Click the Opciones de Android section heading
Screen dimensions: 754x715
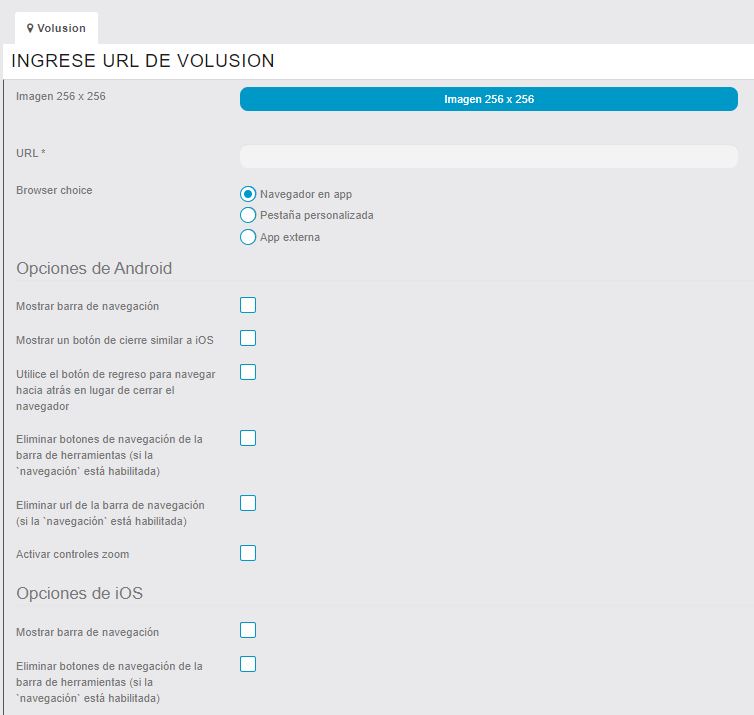point(94,268)
